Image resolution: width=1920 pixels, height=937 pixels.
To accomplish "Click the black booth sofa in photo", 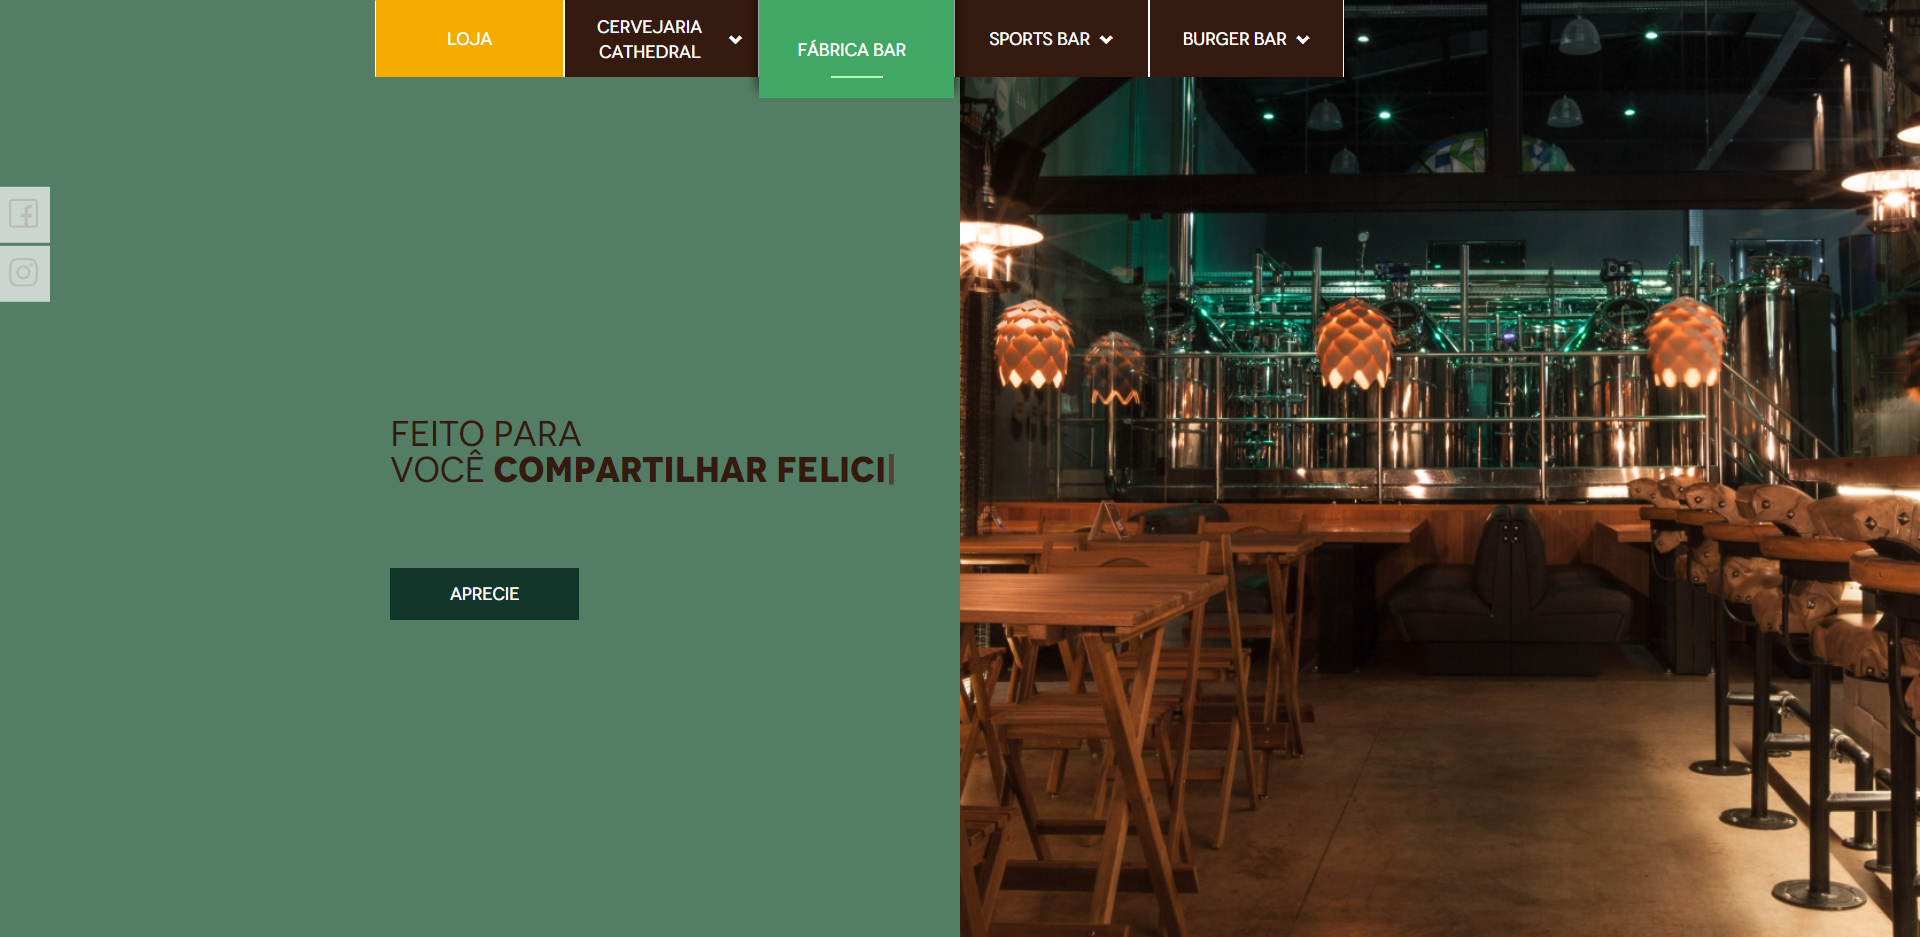I will 1510,590.
